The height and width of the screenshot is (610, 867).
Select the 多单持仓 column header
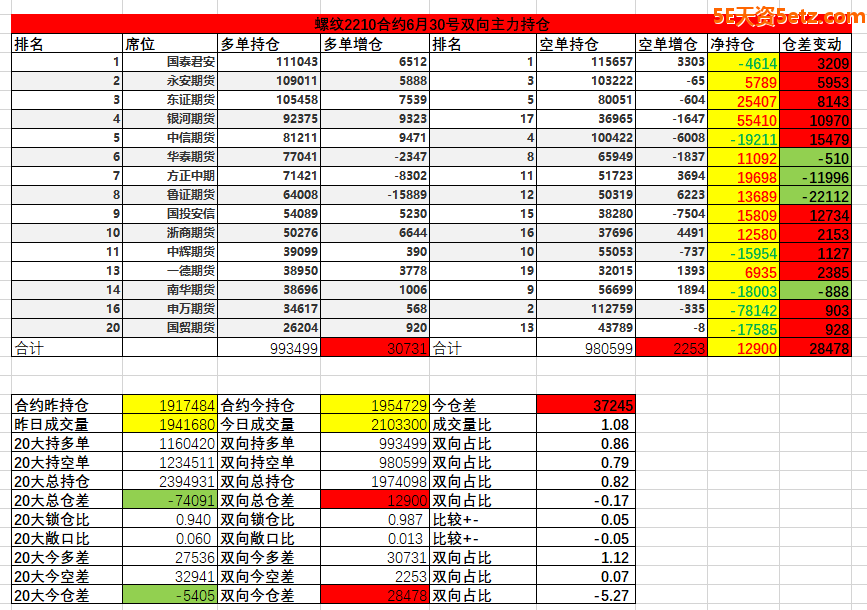[269, 44]
